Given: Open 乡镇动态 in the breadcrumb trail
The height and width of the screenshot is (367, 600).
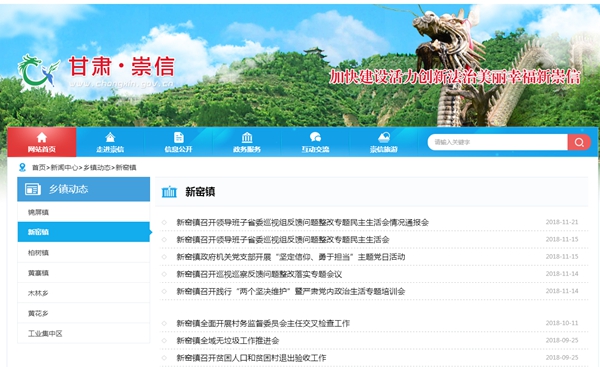Looking at the screenshot, I should (x=97, y=168).
